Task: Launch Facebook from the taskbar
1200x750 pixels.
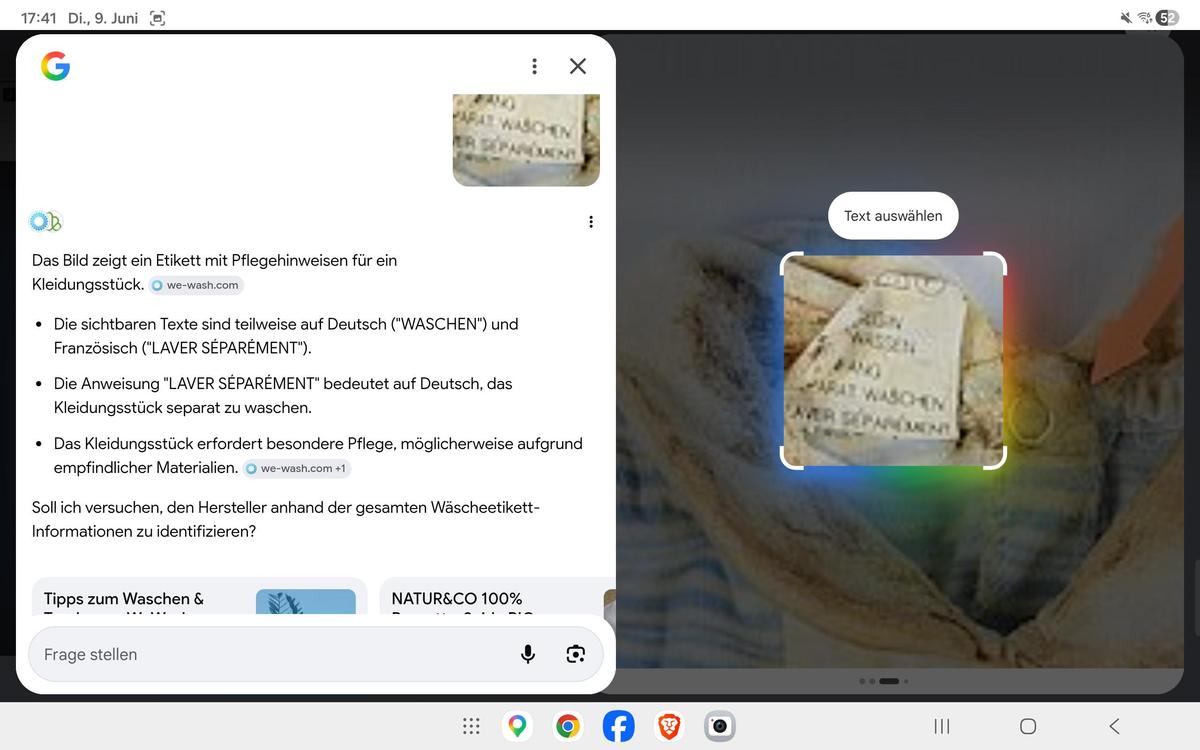Action: tap(618, 726)
